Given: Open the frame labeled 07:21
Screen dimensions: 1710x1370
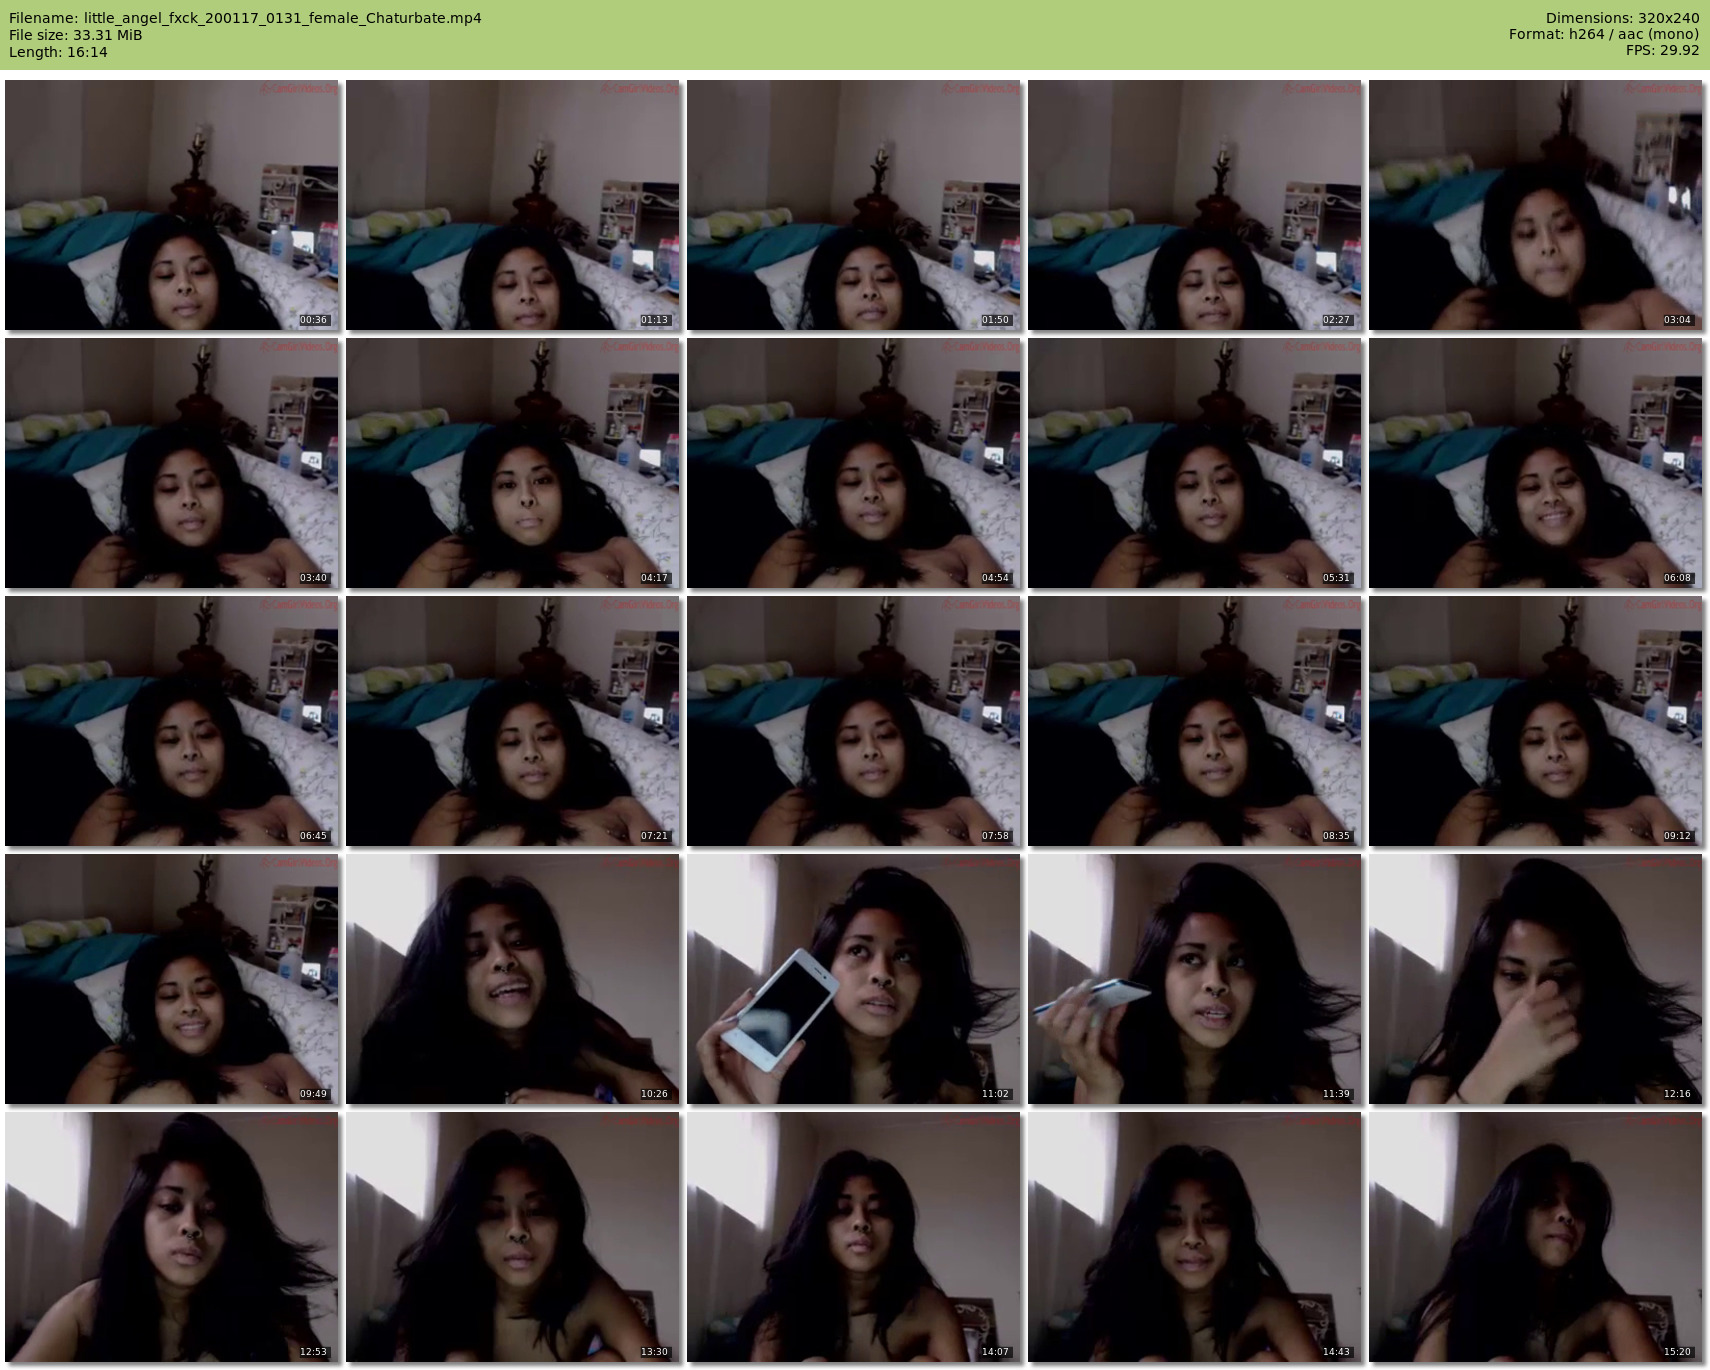Looking at the screenshot, I should point(513,721).
